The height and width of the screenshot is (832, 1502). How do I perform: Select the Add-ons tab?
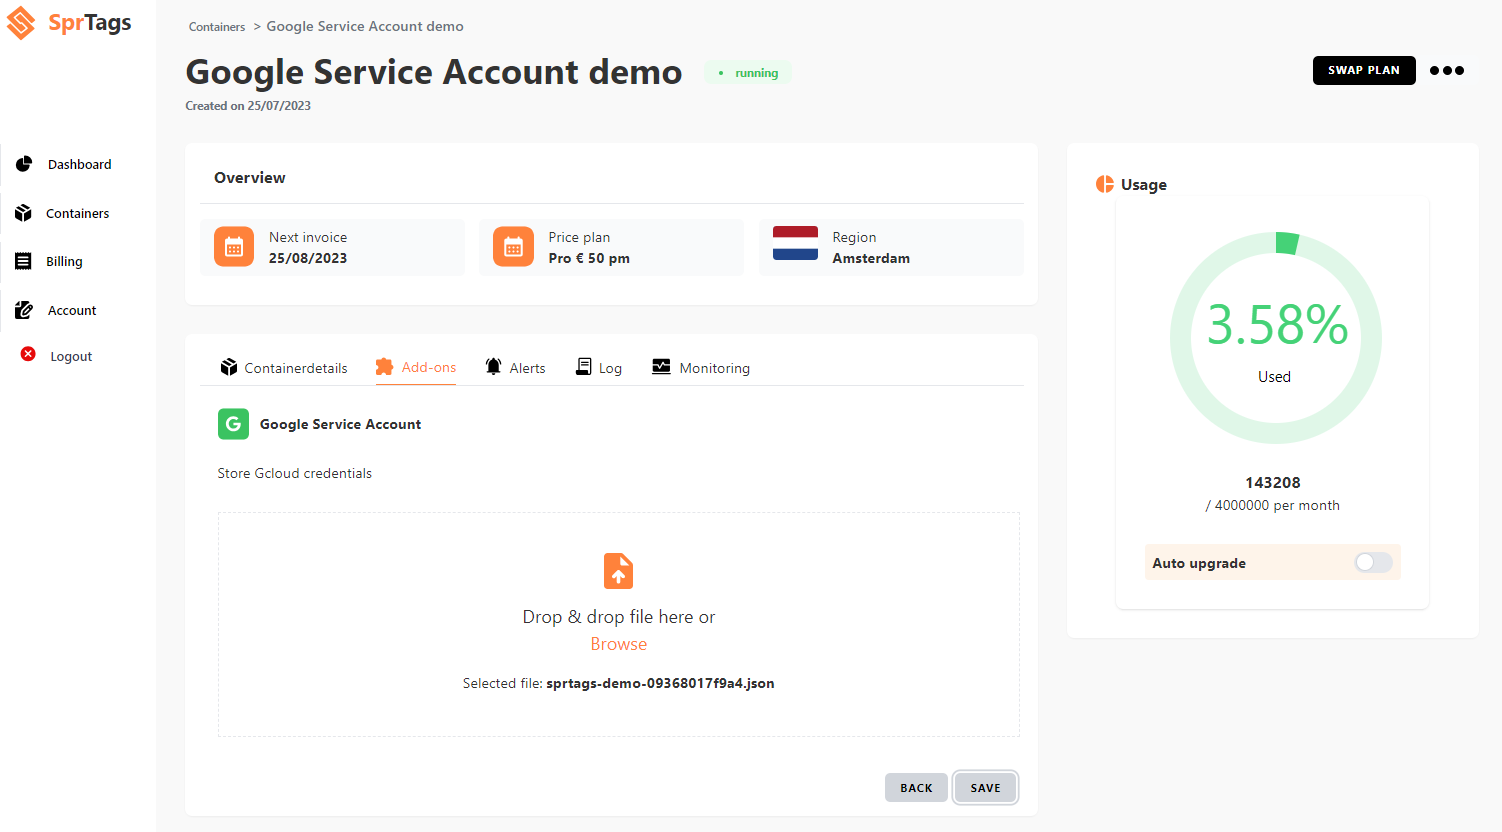pos(416,367)
